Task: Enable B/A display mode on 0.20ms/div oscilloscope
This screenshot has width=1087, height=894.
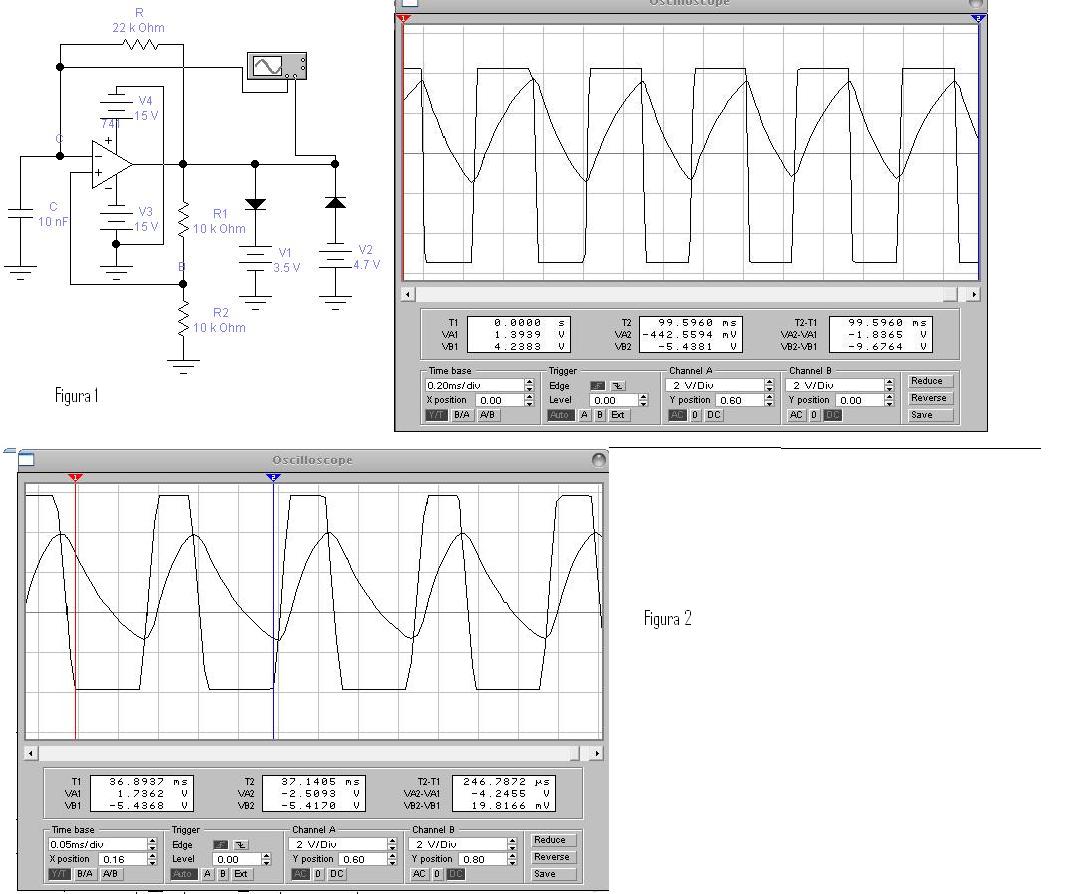Action: (462, 415)
